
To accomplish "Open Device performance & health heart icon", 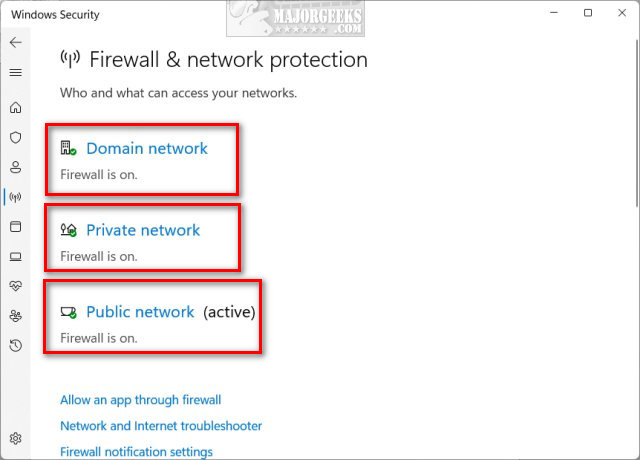I will coord(15,286).
